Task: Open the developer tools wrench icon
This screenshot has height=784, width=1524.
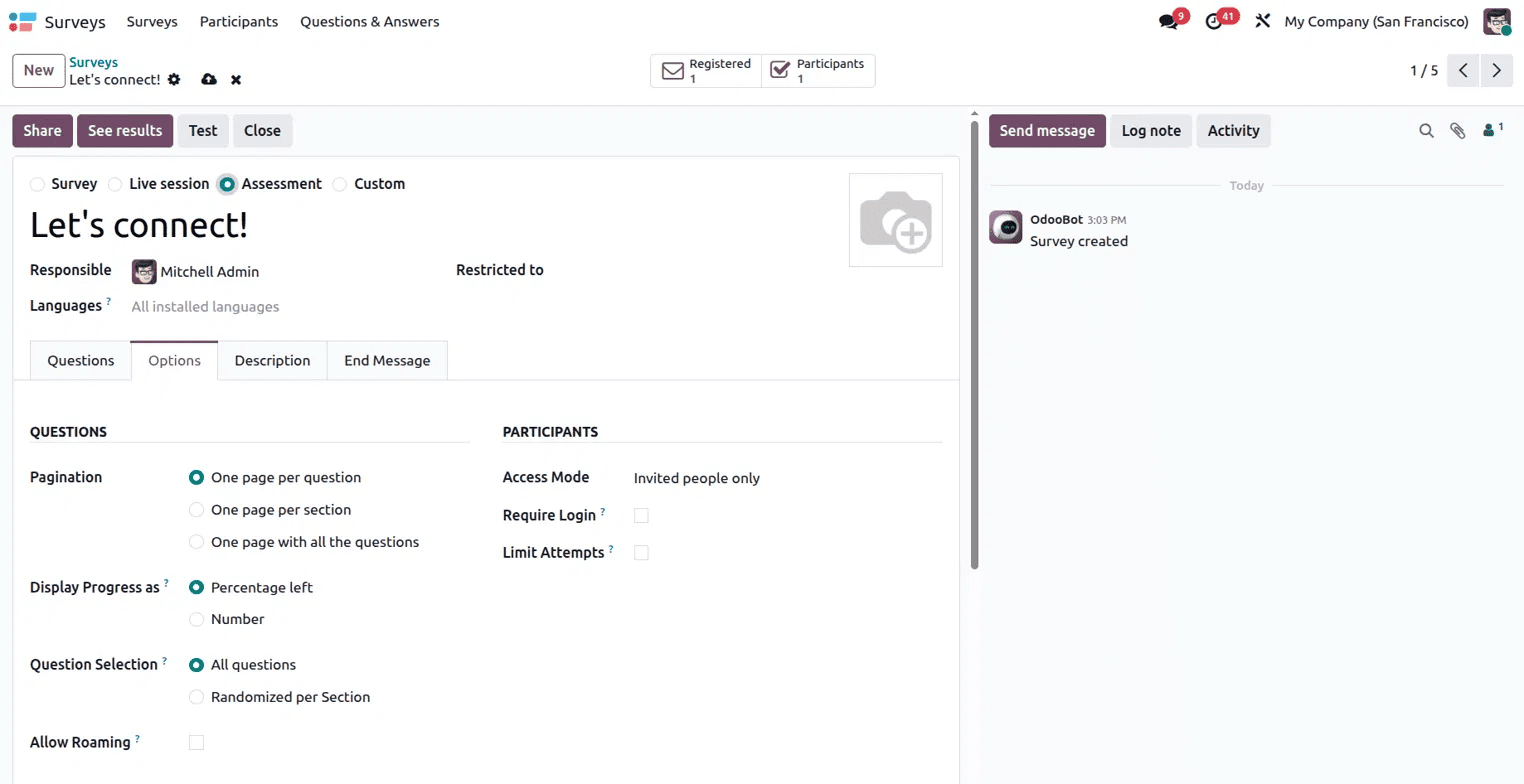Action: click(1262, 21)
